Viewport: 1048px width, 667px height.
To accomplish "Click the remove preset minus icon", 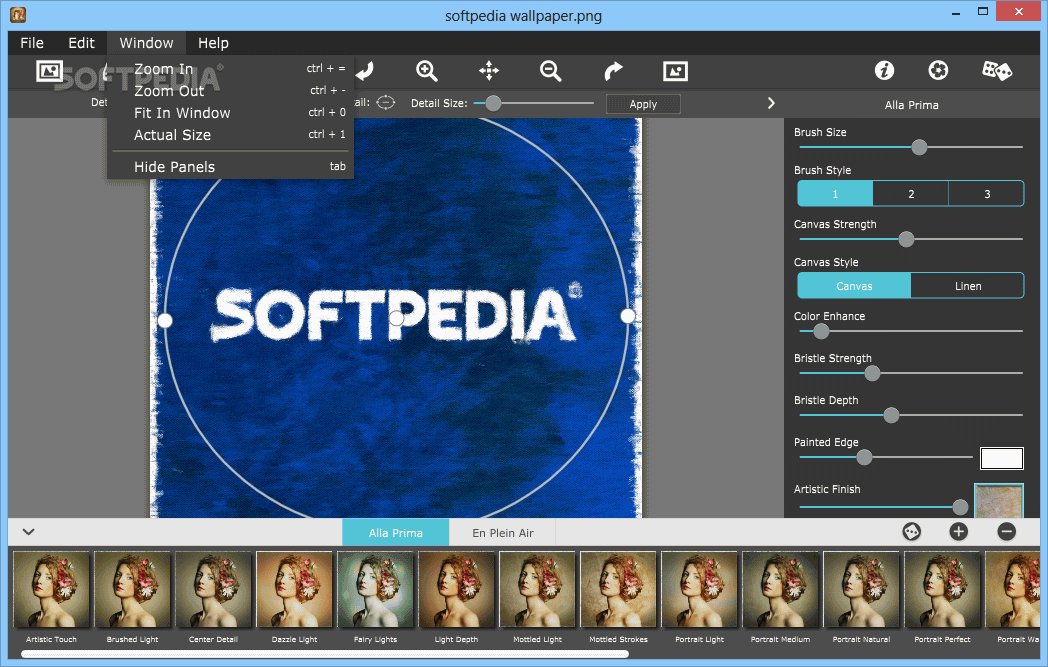I will [1007, 531].
